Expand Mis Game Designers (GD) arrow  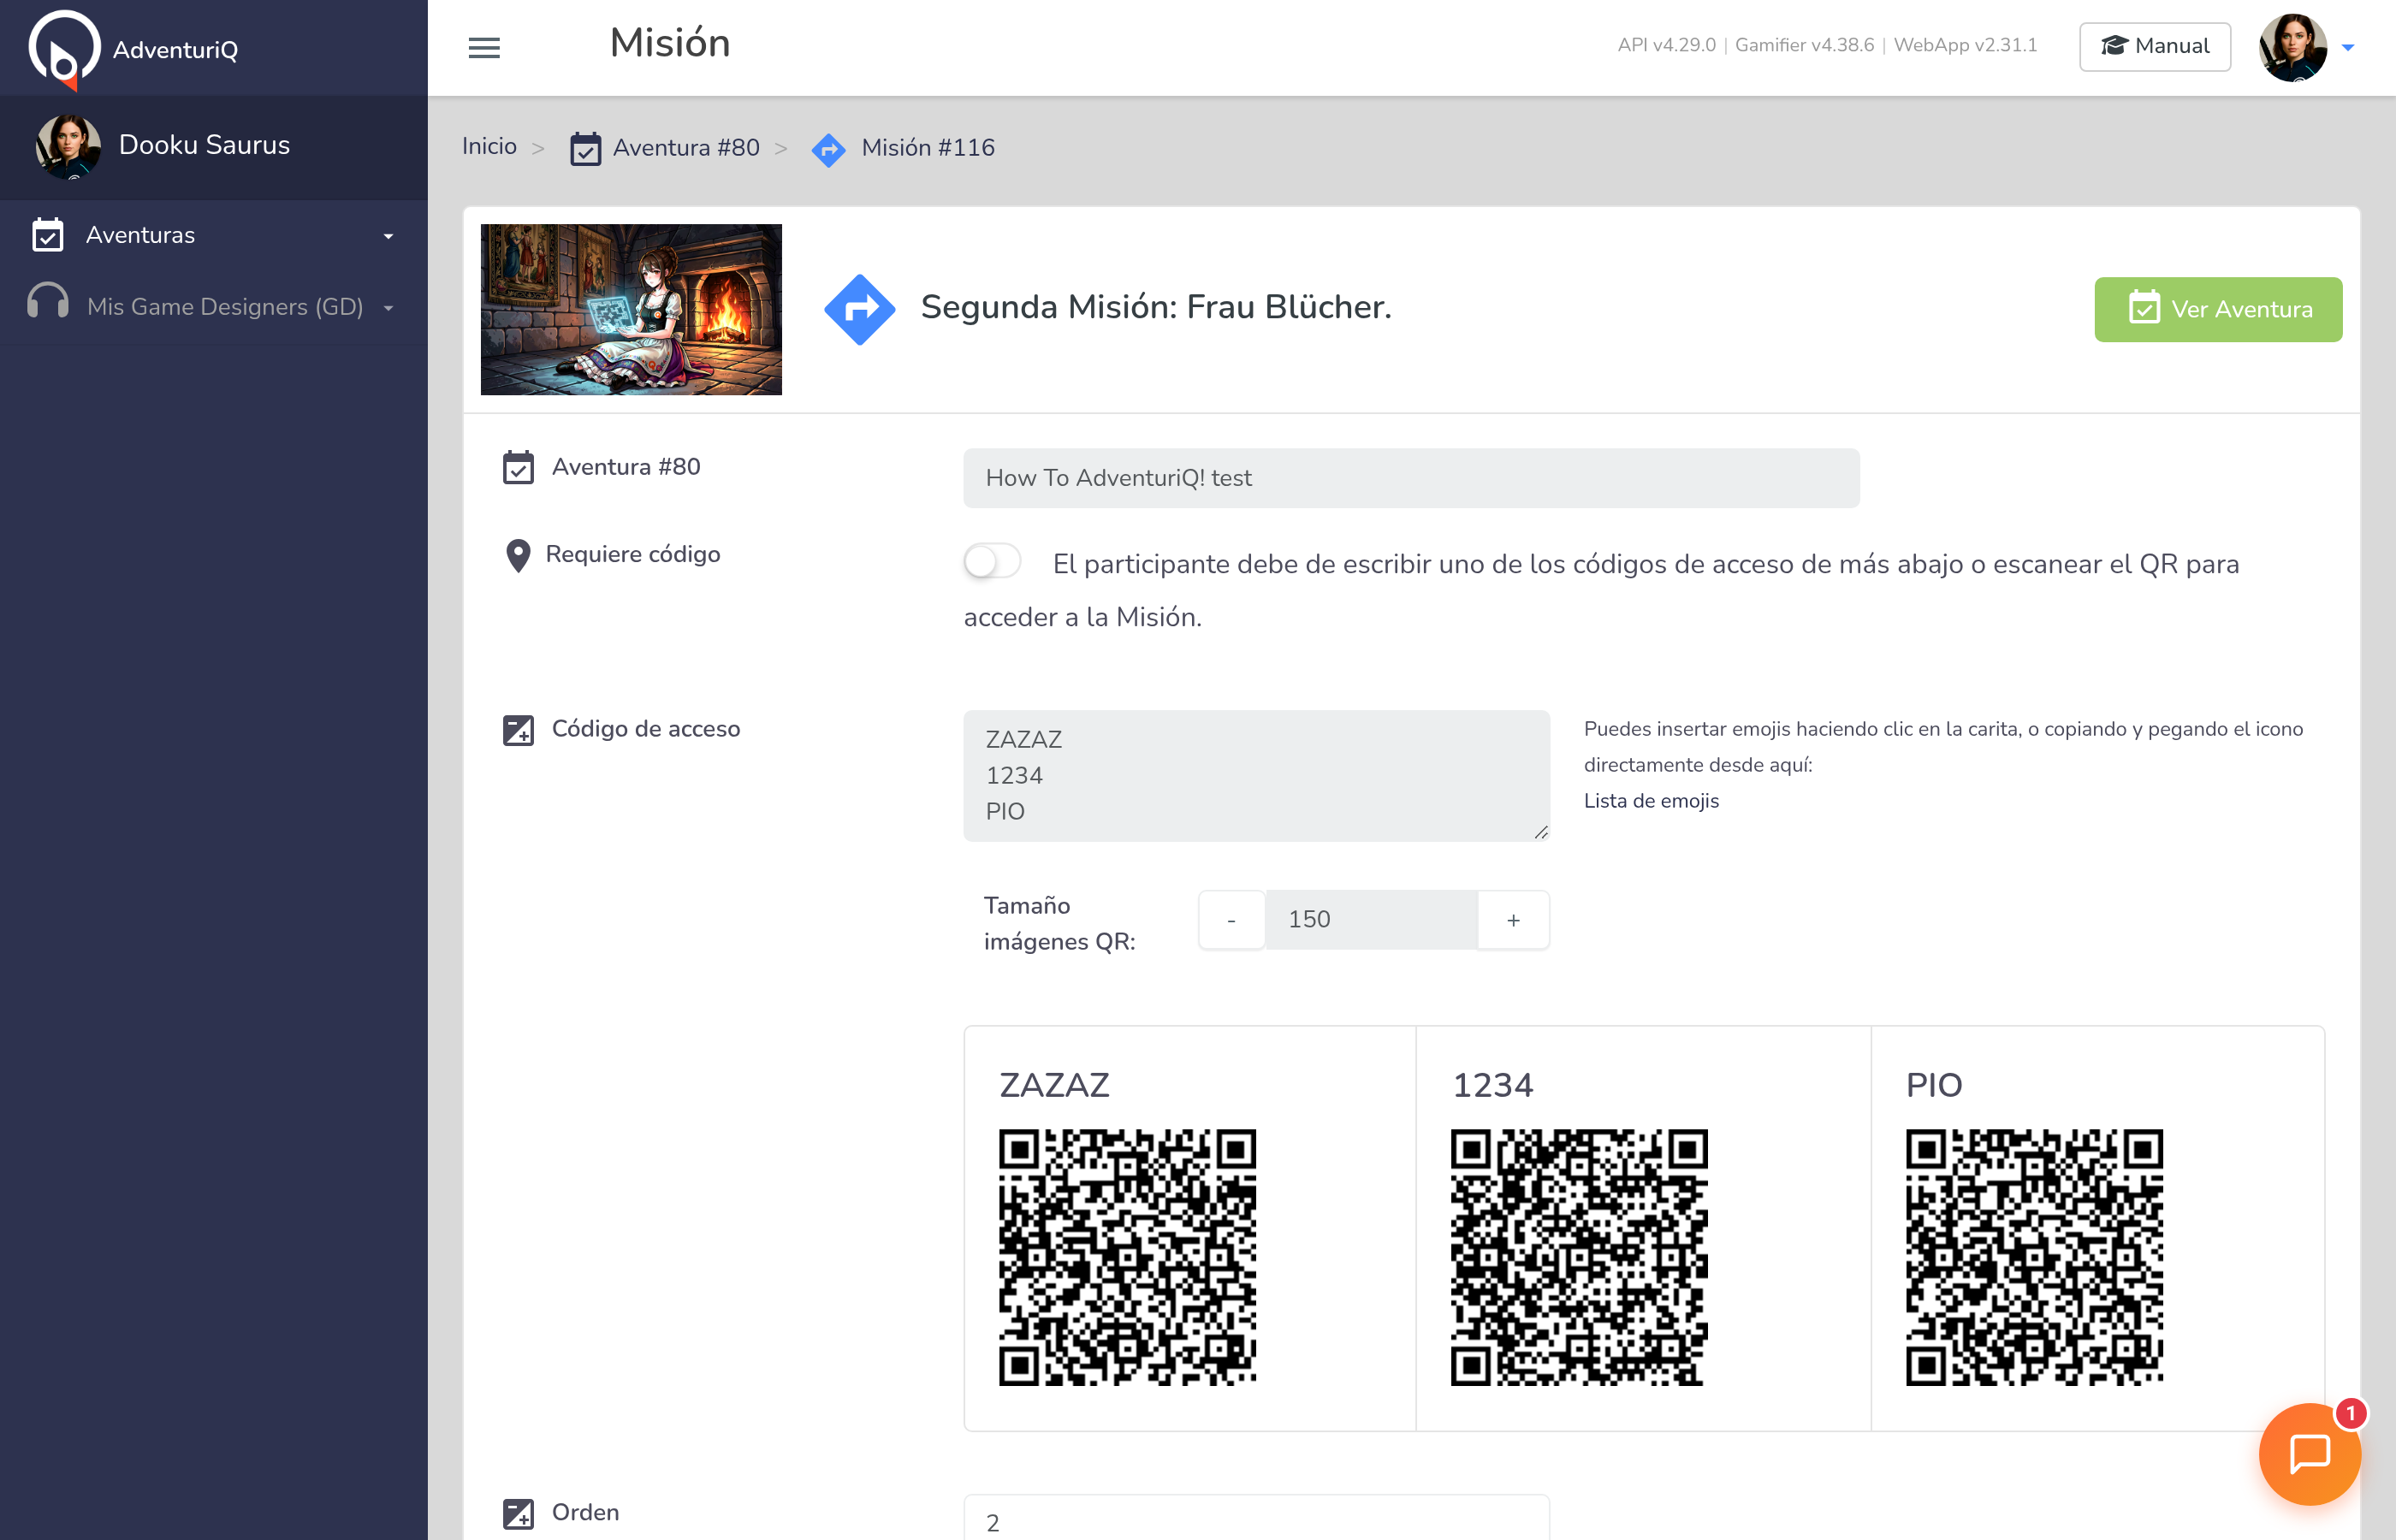tap(388, 308)
